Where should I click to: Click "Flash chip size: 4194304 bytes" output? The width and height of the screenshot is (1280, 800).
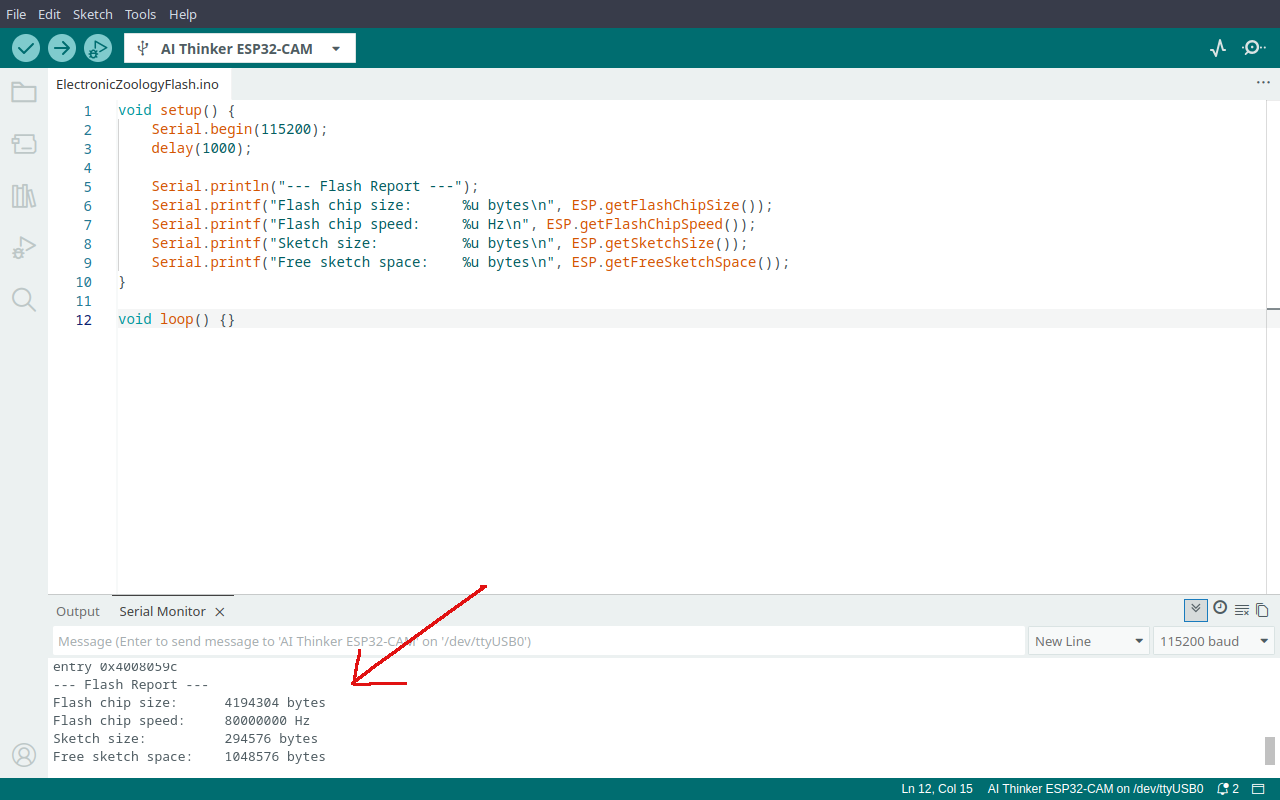189,703
